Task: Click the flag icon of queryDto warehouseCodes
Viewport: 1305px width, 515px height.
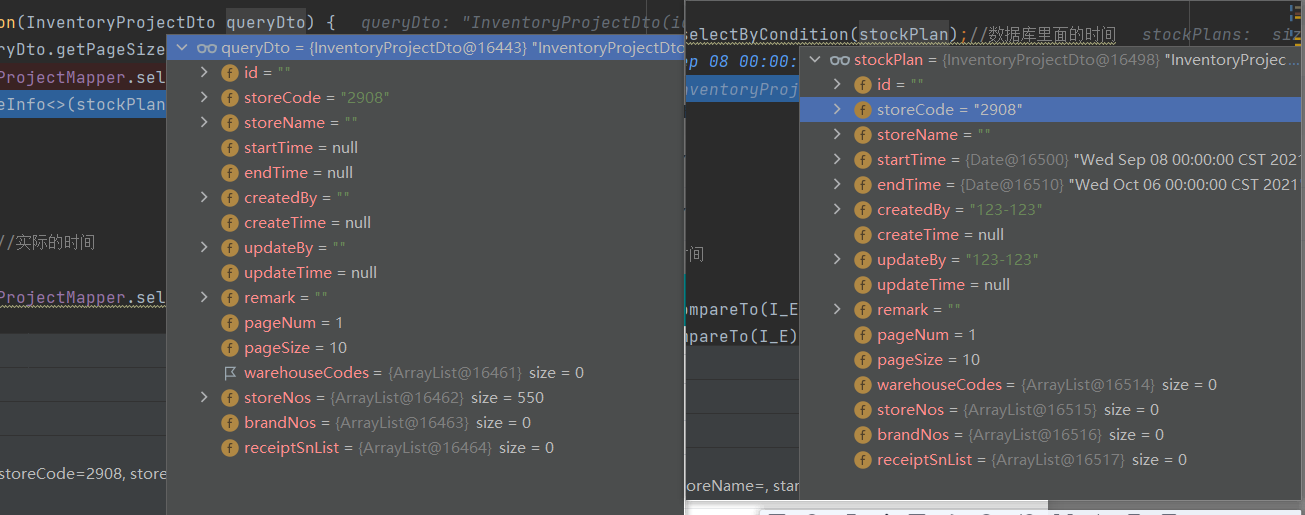Action: point(230,373)
